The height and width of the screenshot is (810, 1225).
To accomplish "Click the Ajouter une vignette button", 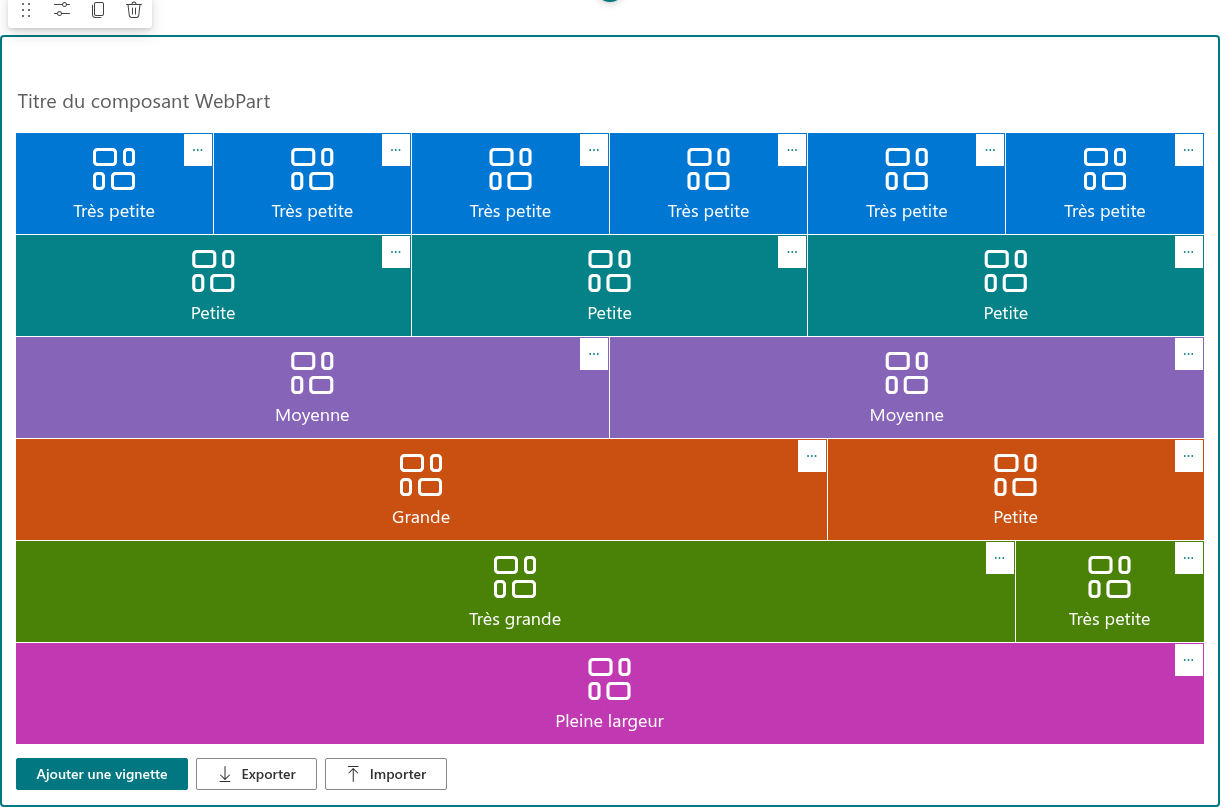I will (x=102, y=774).
